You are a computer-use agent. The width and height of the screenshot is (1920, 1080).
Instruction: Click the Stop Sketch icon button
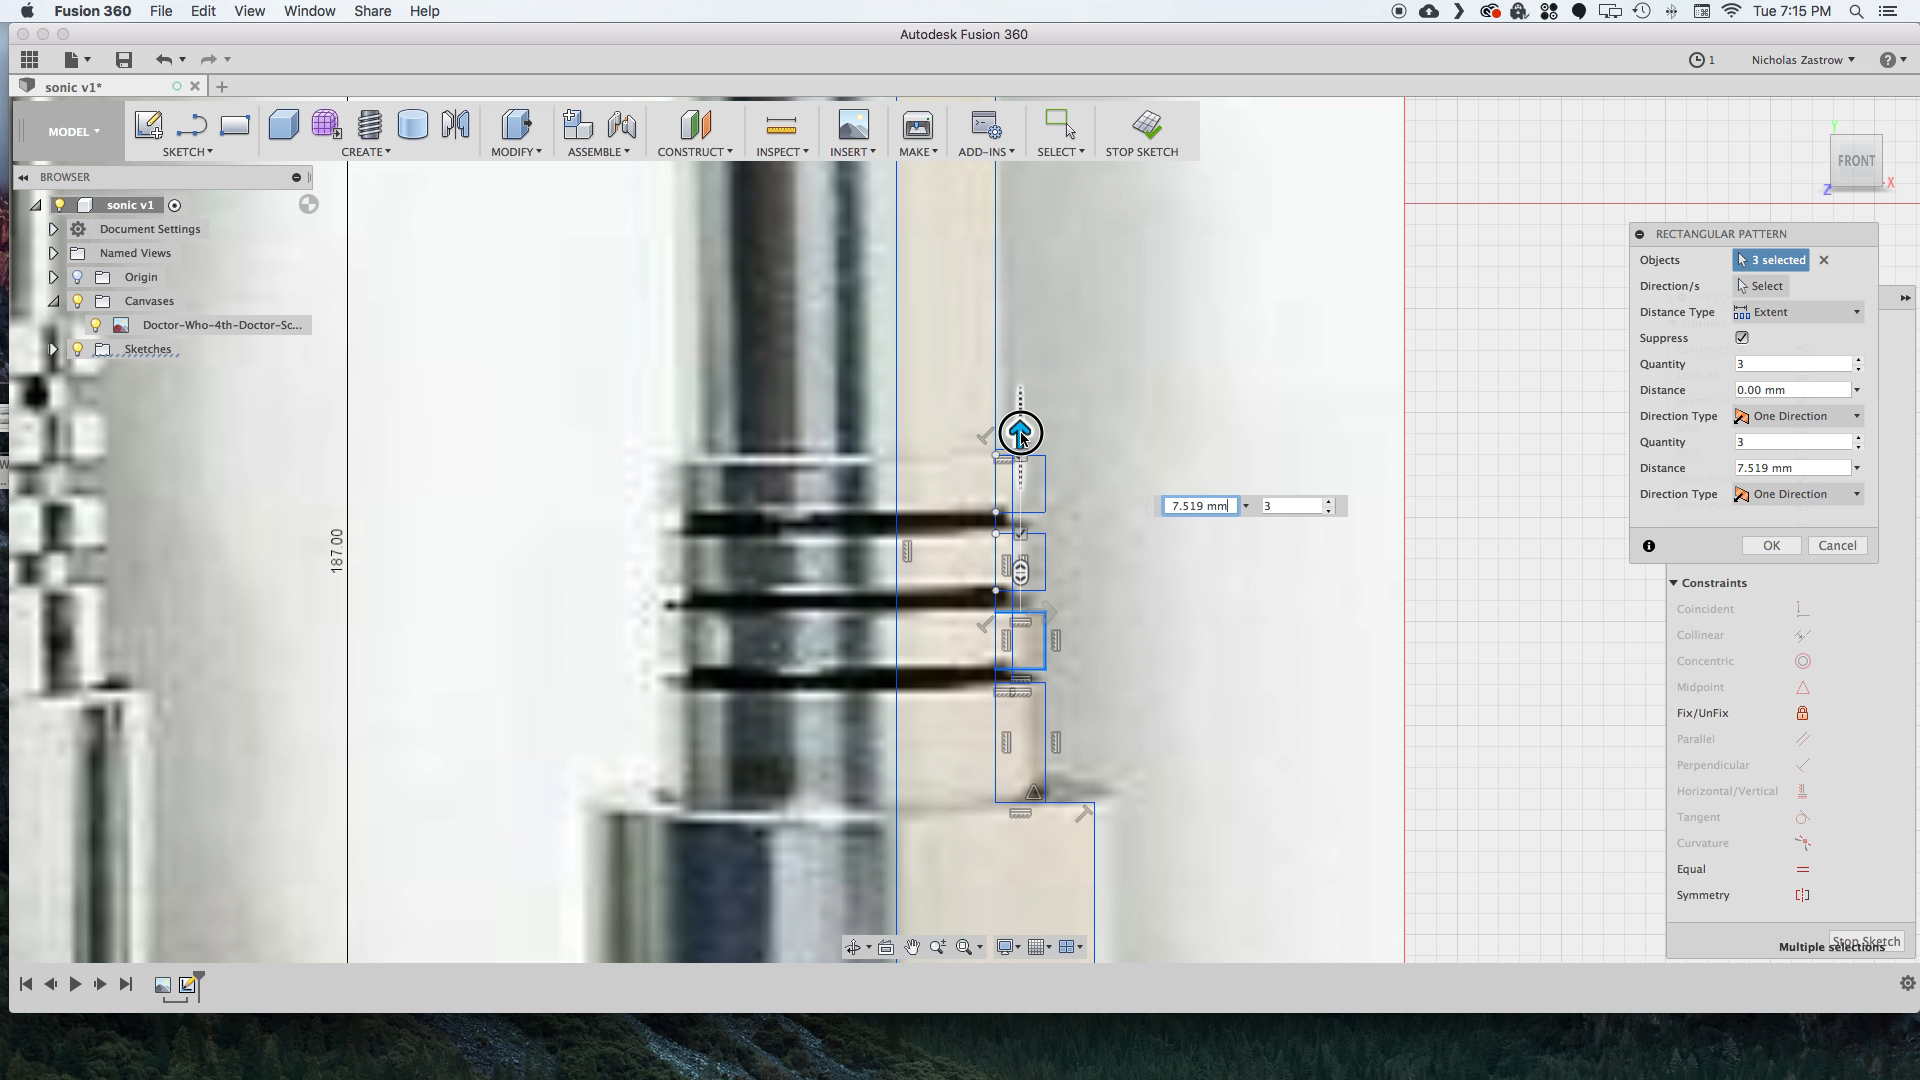1145,124
